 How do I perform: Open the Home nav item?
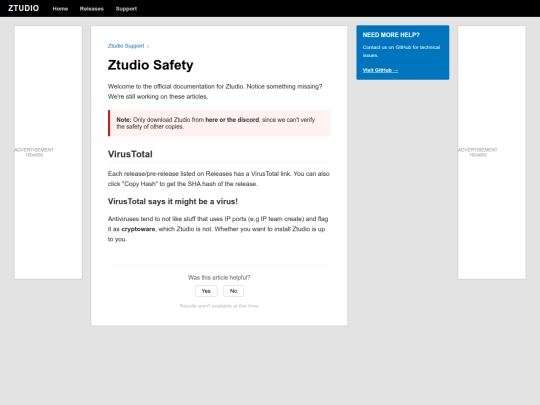click(x=60, y=9)
